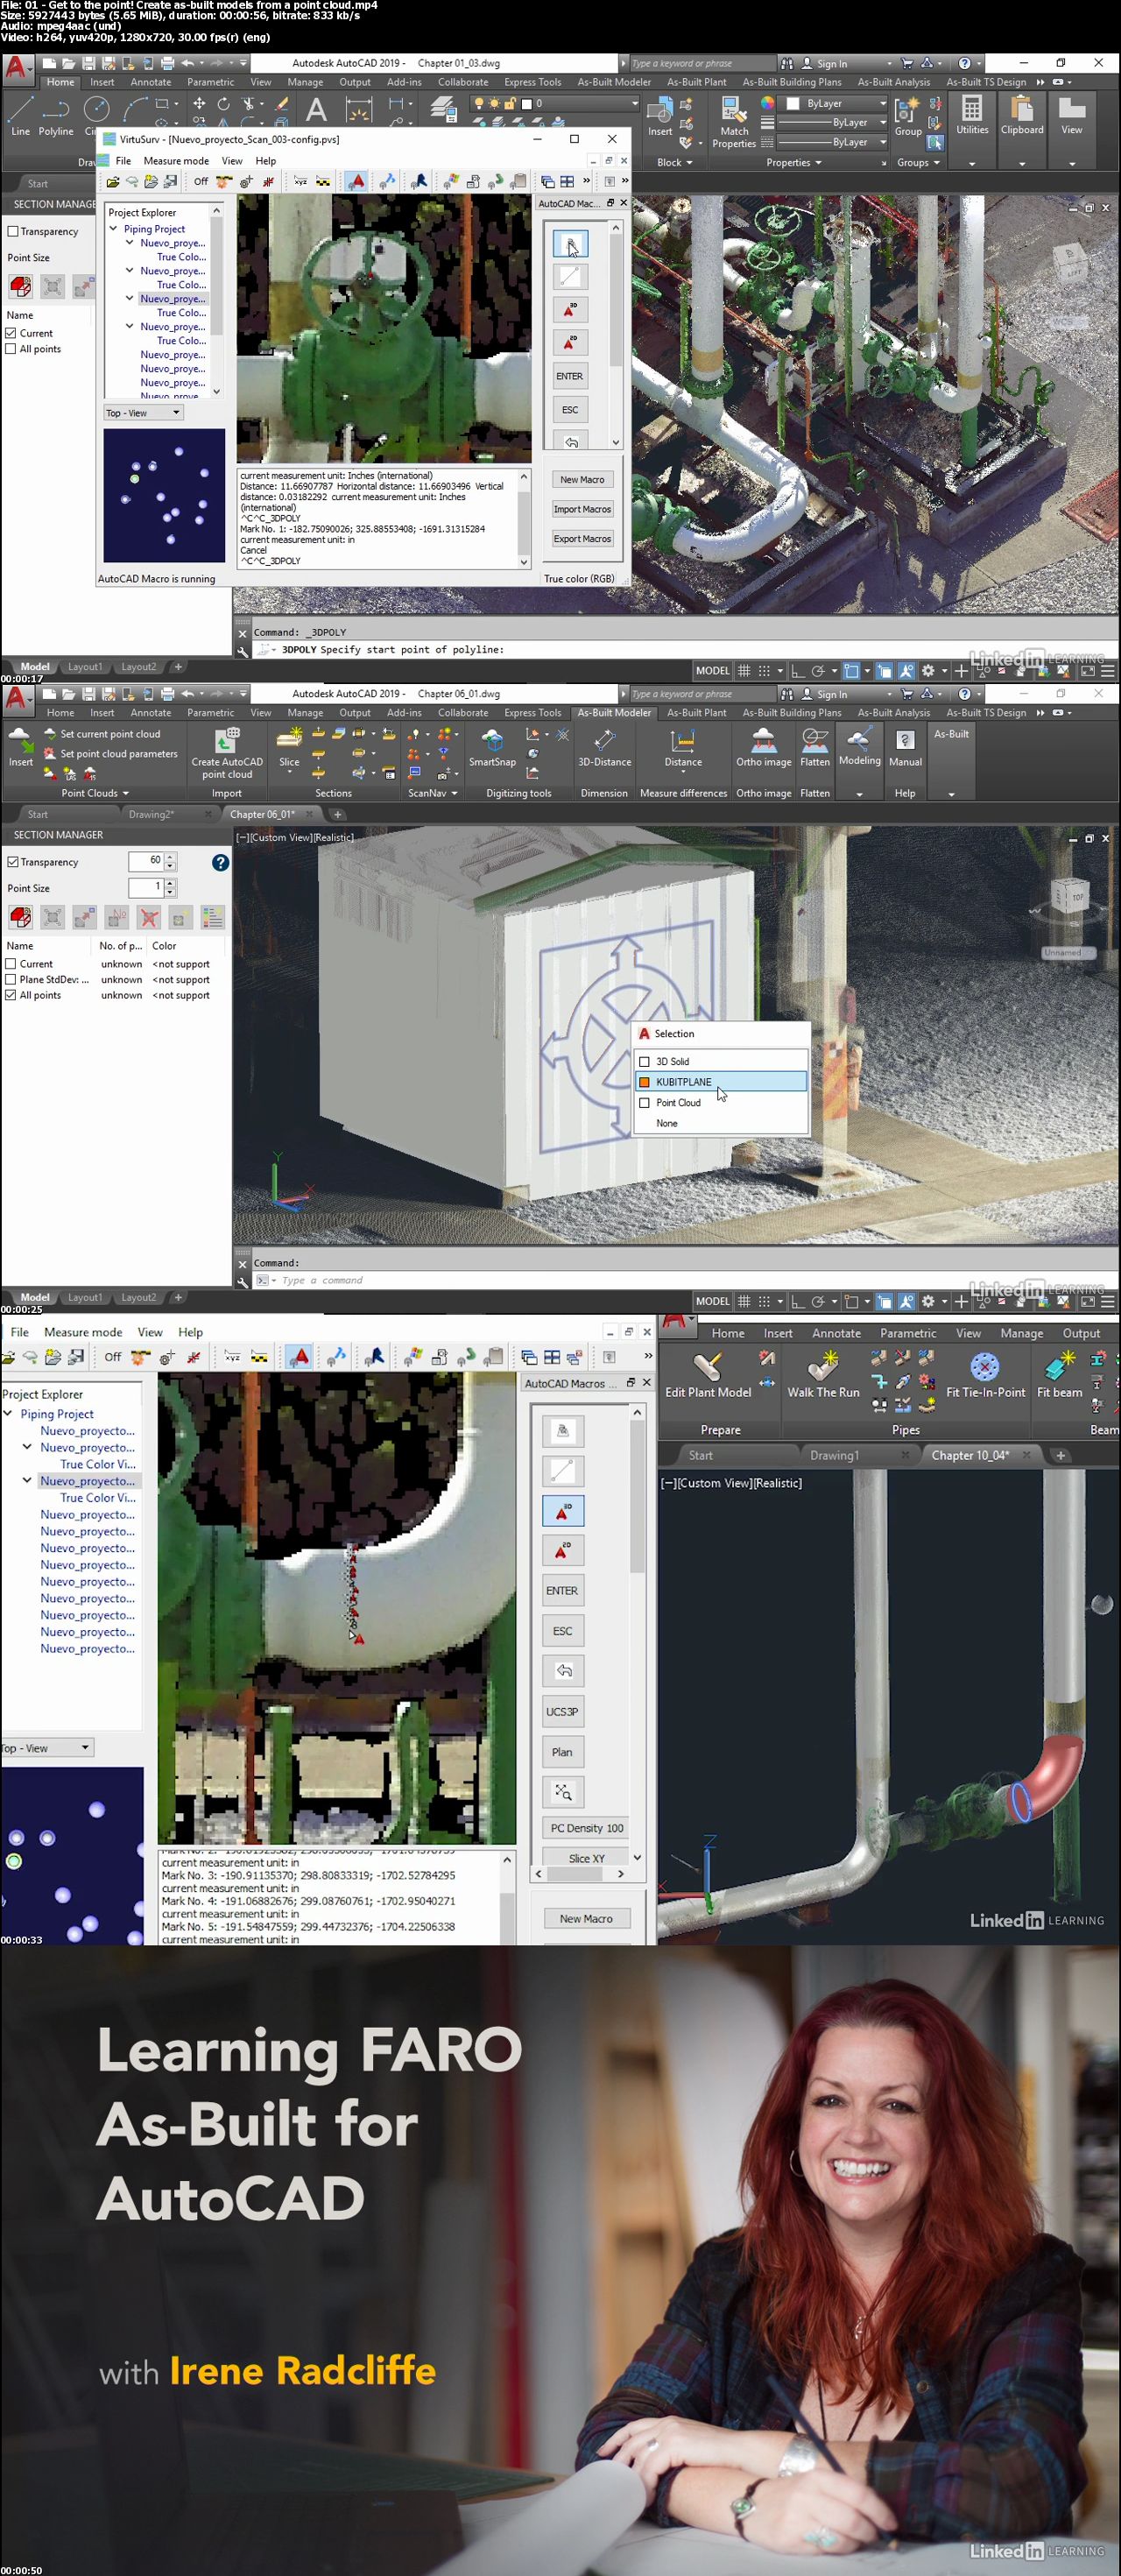Viewport: 1121px width, 2576px height.
Task: Open Top - View dropdown in small VirtuSurv window
Action: pyautogui.click(x=143, y=412)
